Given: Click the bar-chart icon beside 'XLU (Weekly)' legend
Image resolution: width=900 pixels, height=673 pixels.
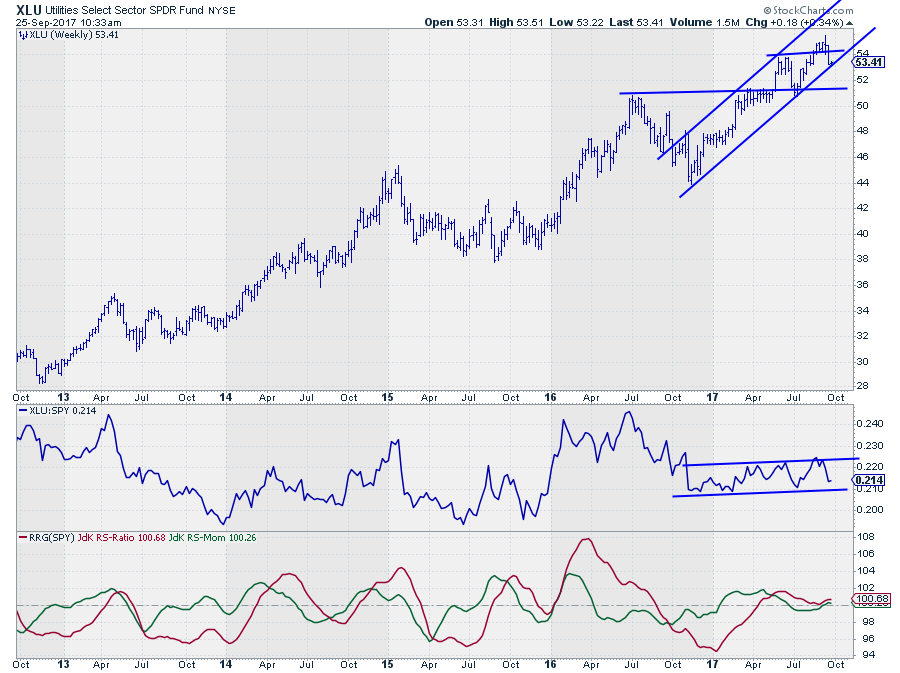Looking at the screenshot, I should pyautogui.click(x=23, y=35).
